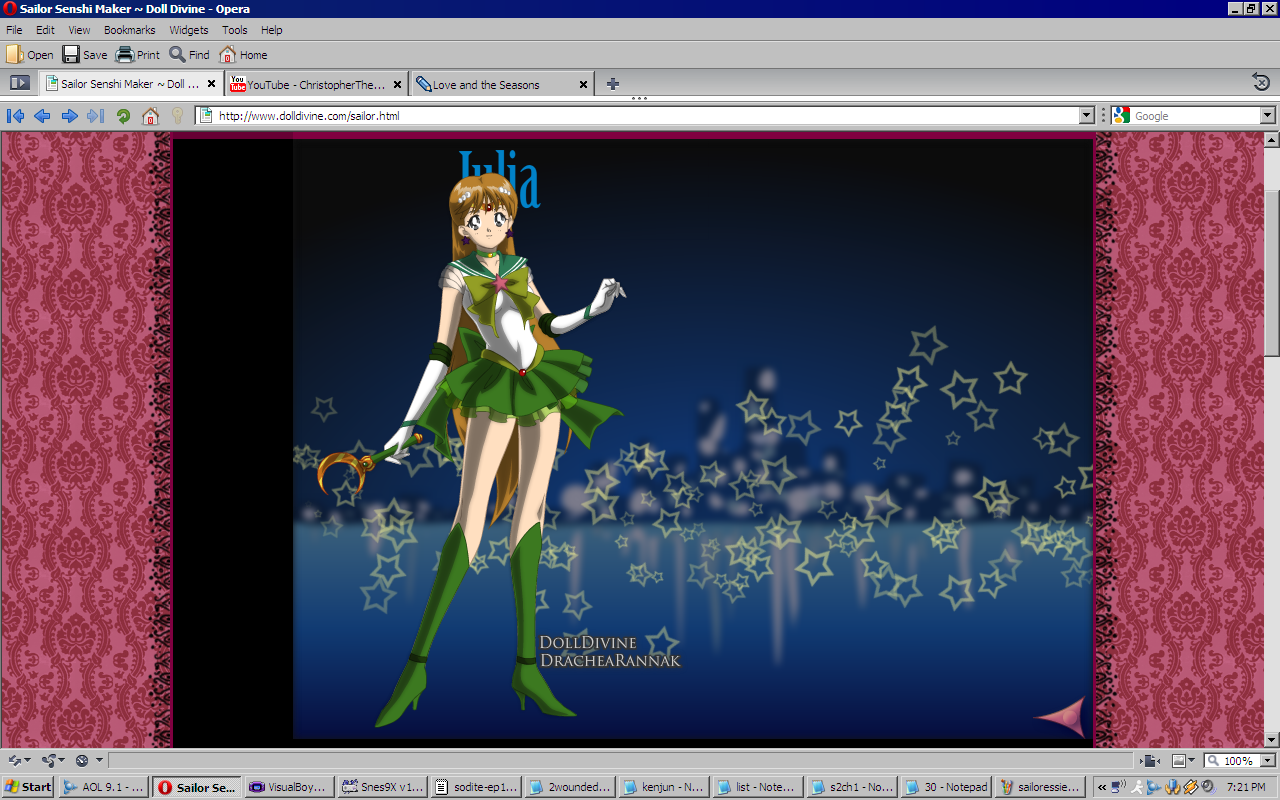Click the Save toolbar button

click(85, 55)
